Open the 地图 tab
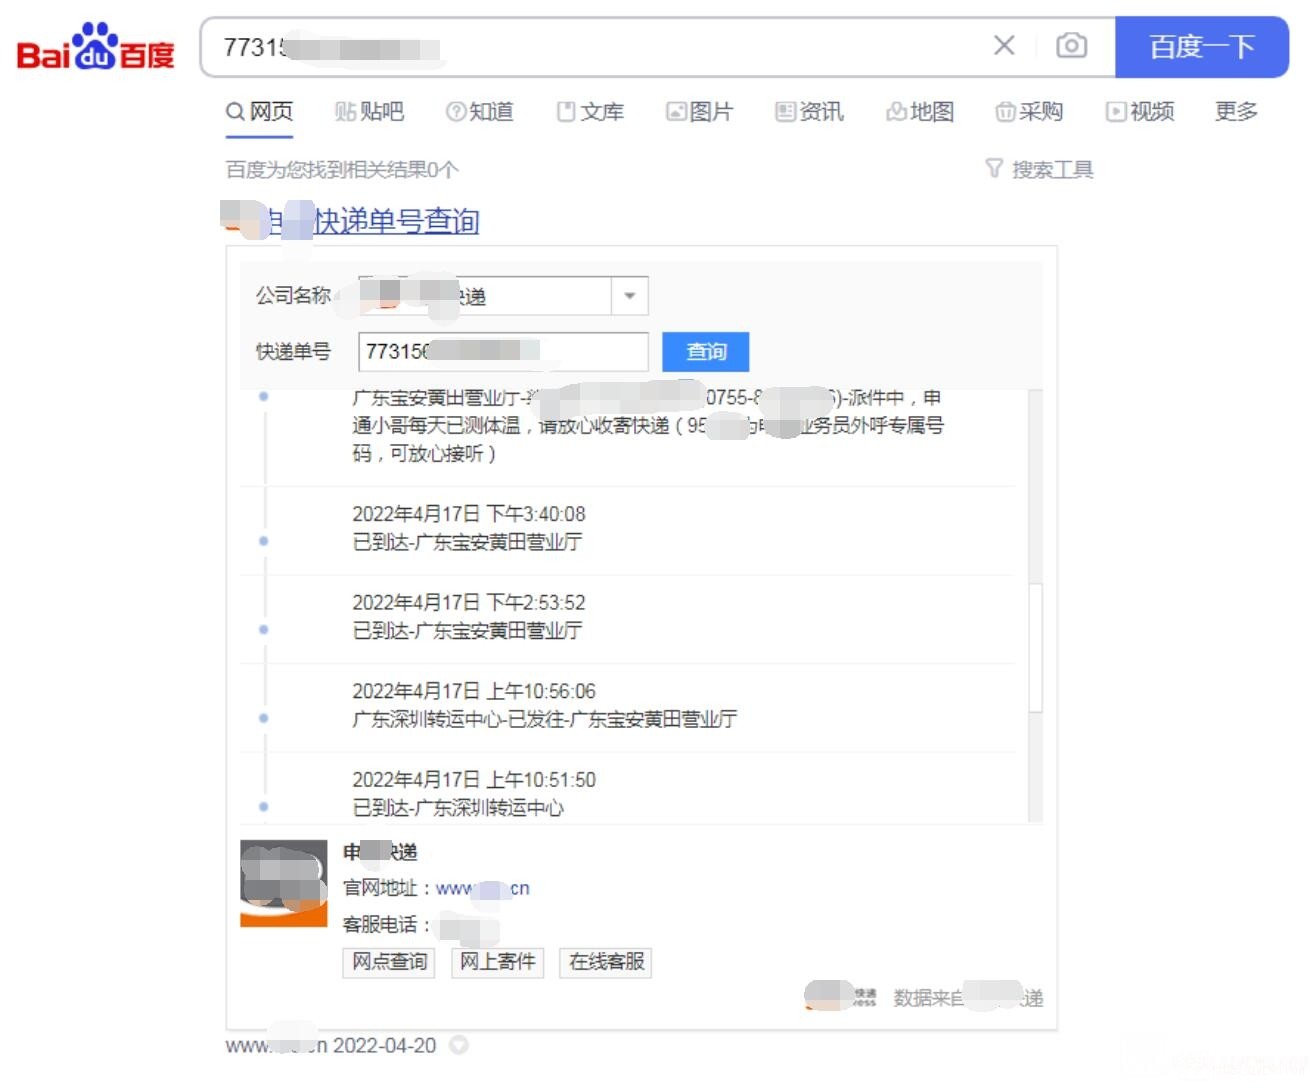Image resolution: width=1310 pixels, height=1088 pixels. click(x=920, y=112)
